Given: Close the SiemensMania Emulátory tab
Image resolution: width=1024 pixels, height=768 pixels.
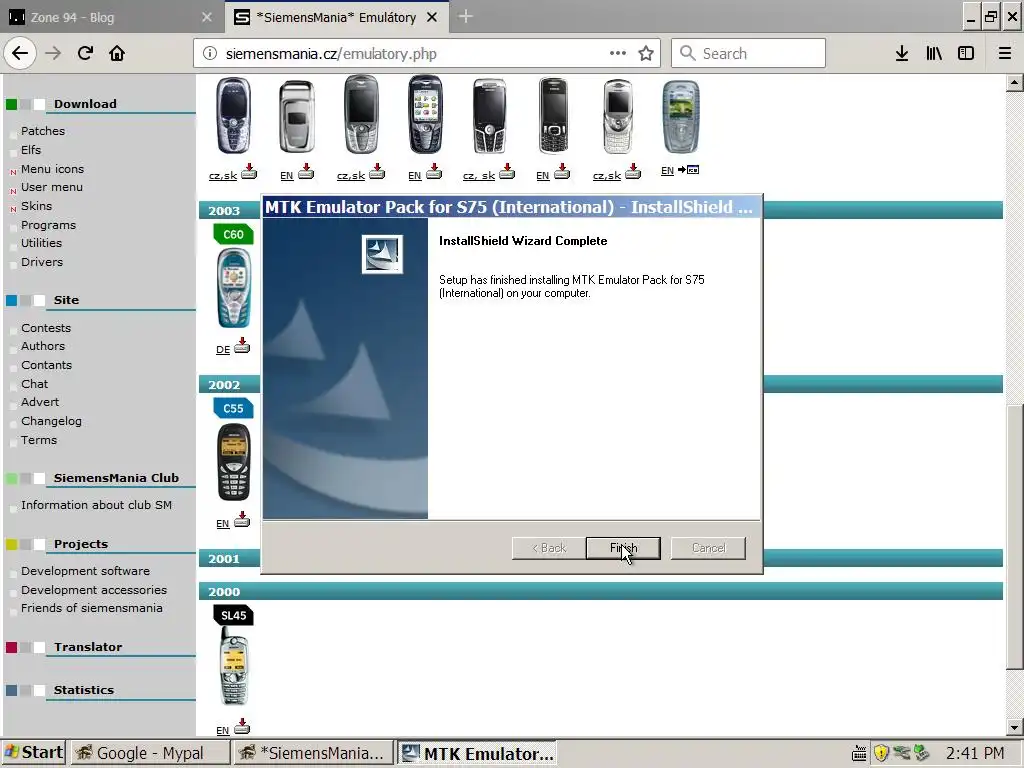Looking at the screenshot, I should [x=432, y=17].
